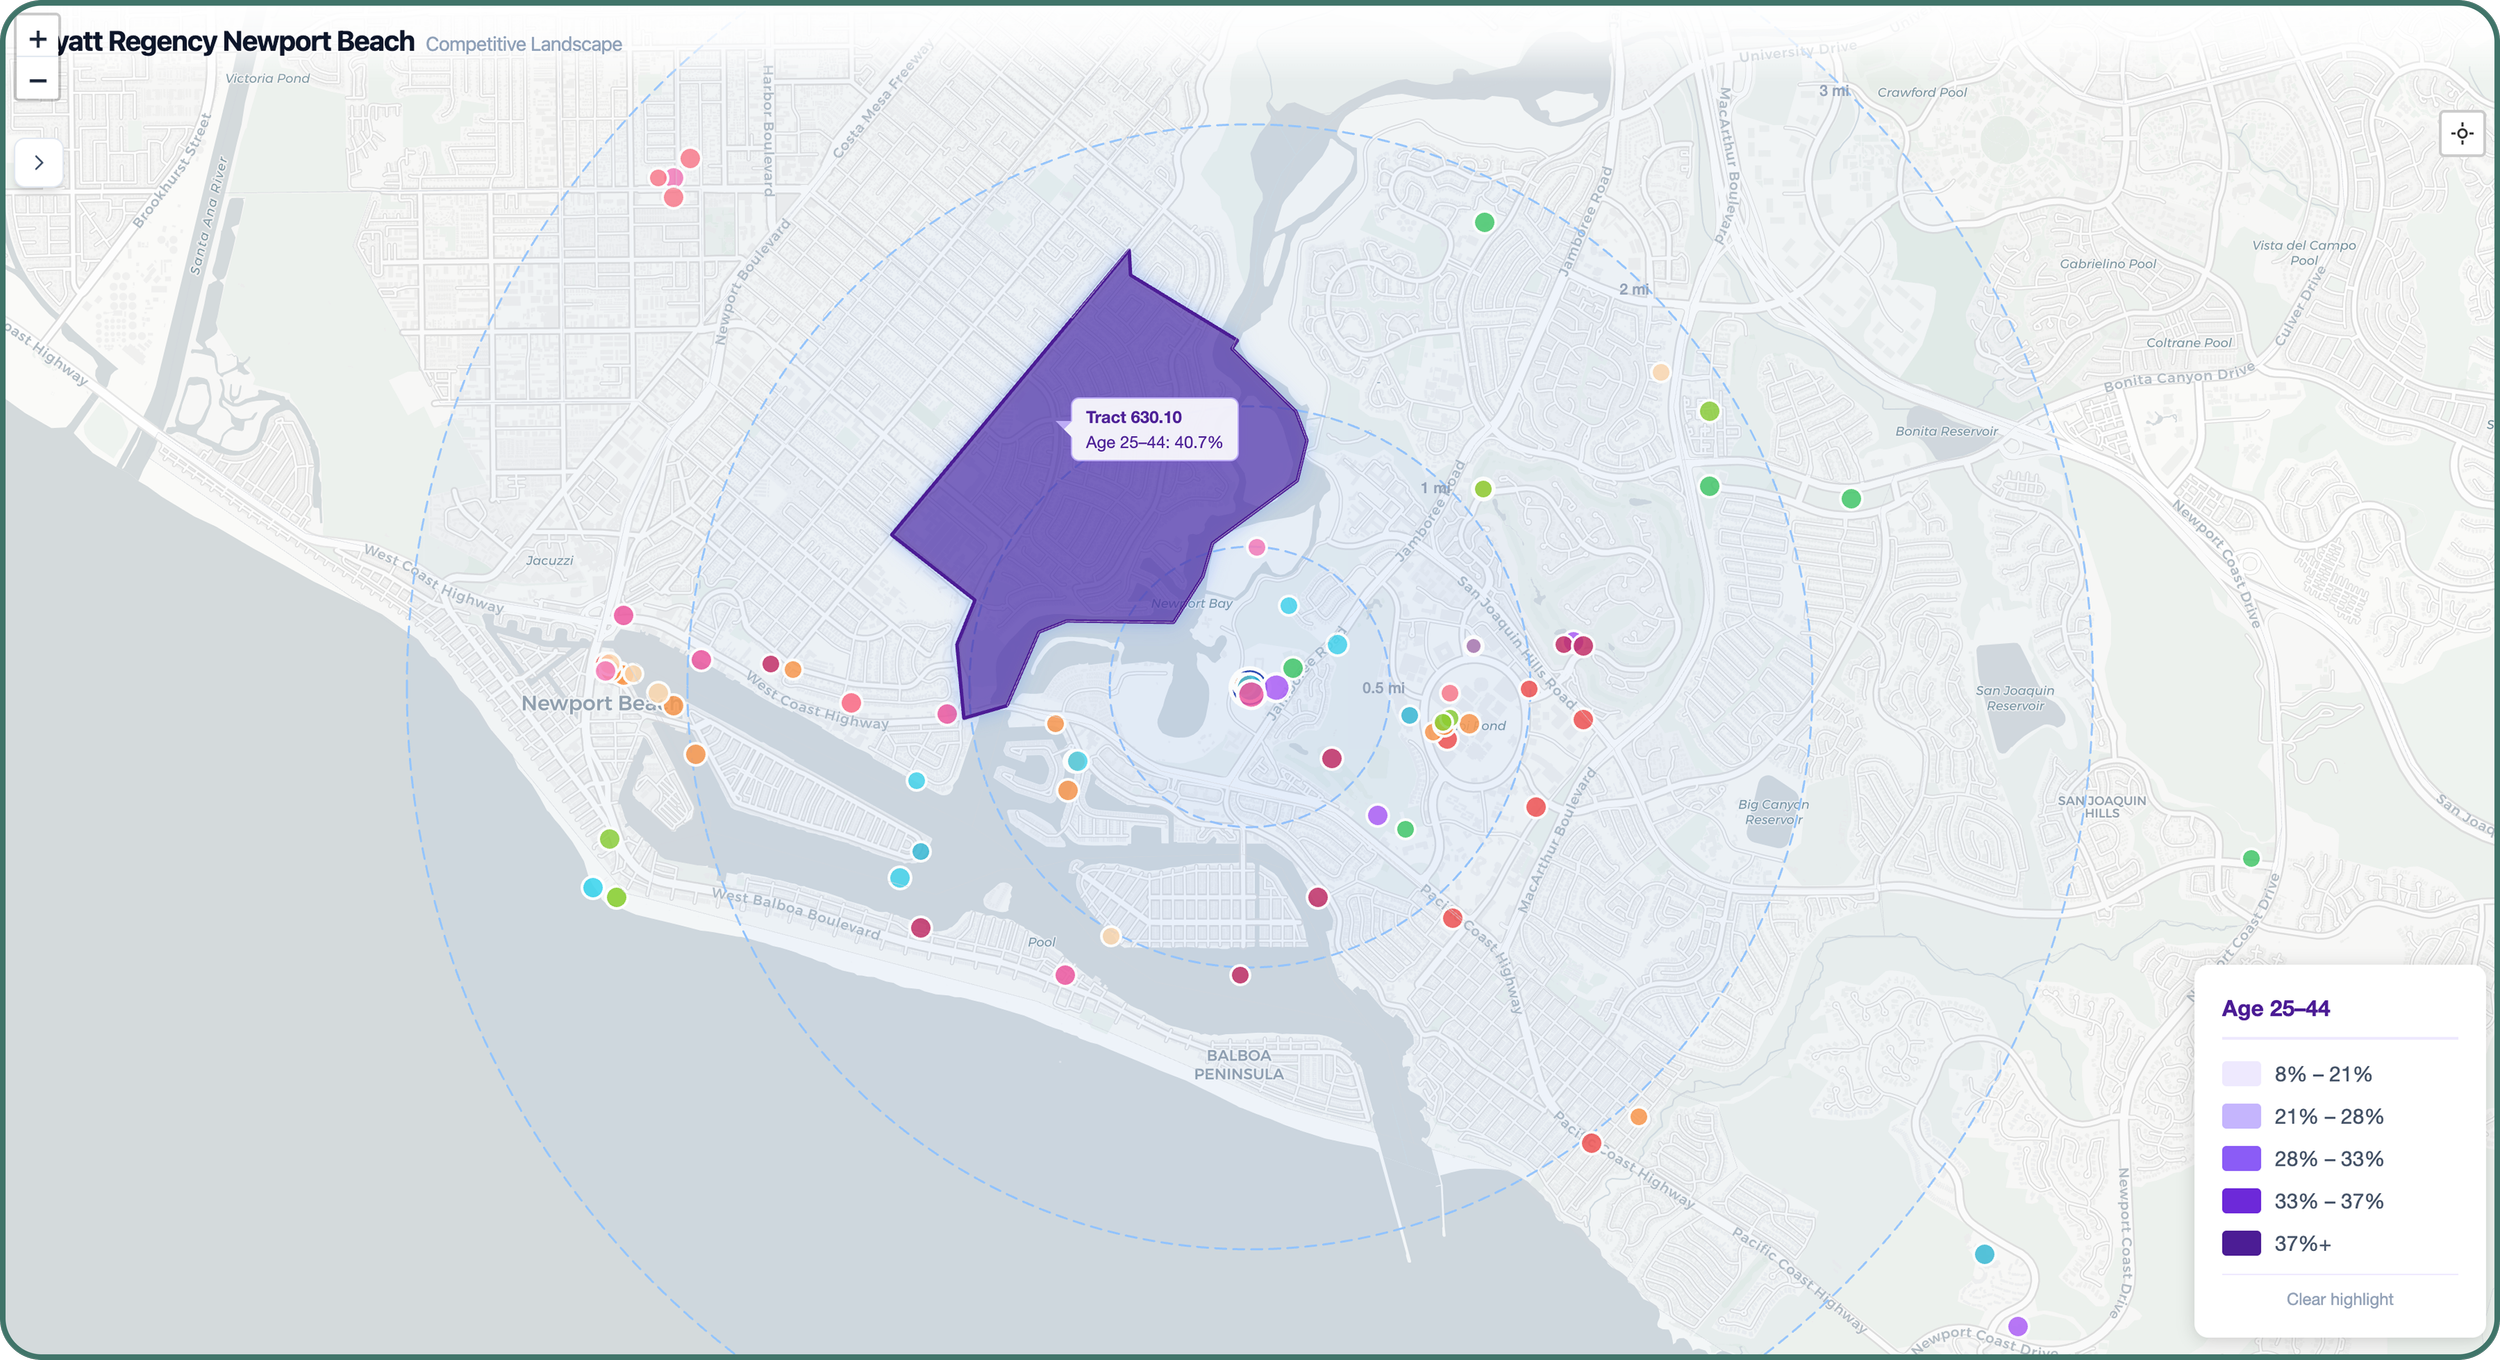
Task: Click the Hyatt Regency Newport Beach title
Action: tap(235, 42)
